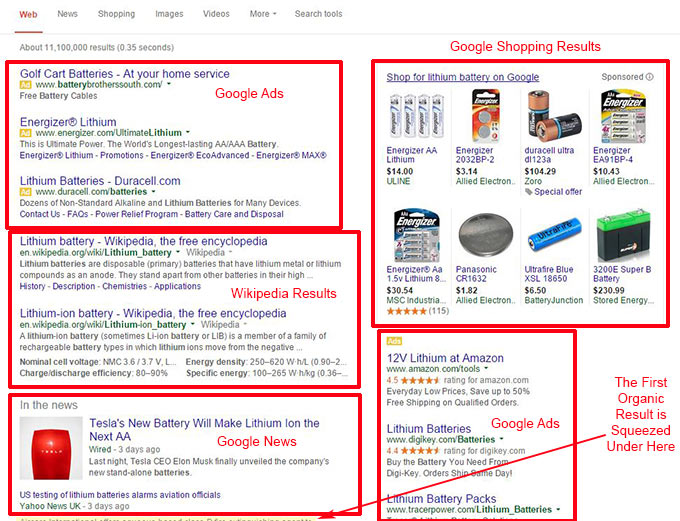Image resolution: width=680 pixels, height=521 pixels.
Task: Open the Energizer AA Lithium product title
Action: (412, 155)
